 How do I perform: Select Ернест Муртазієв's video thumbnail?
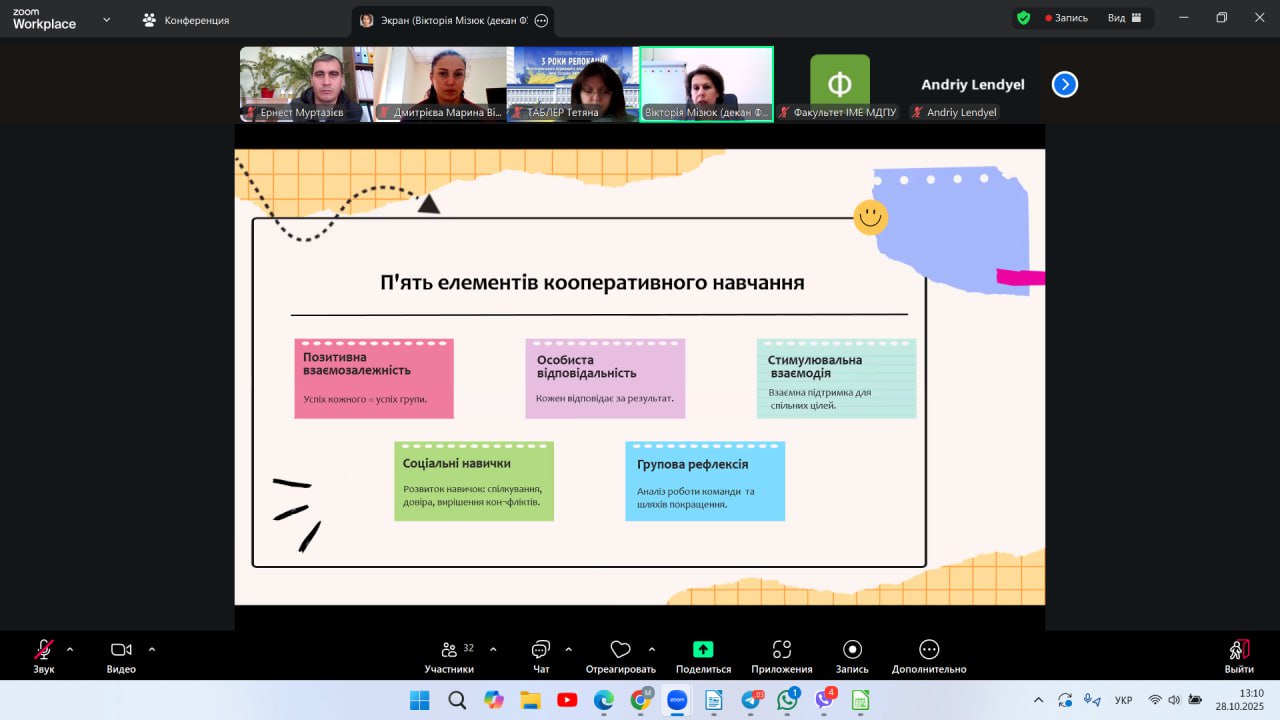coord(303,84)
